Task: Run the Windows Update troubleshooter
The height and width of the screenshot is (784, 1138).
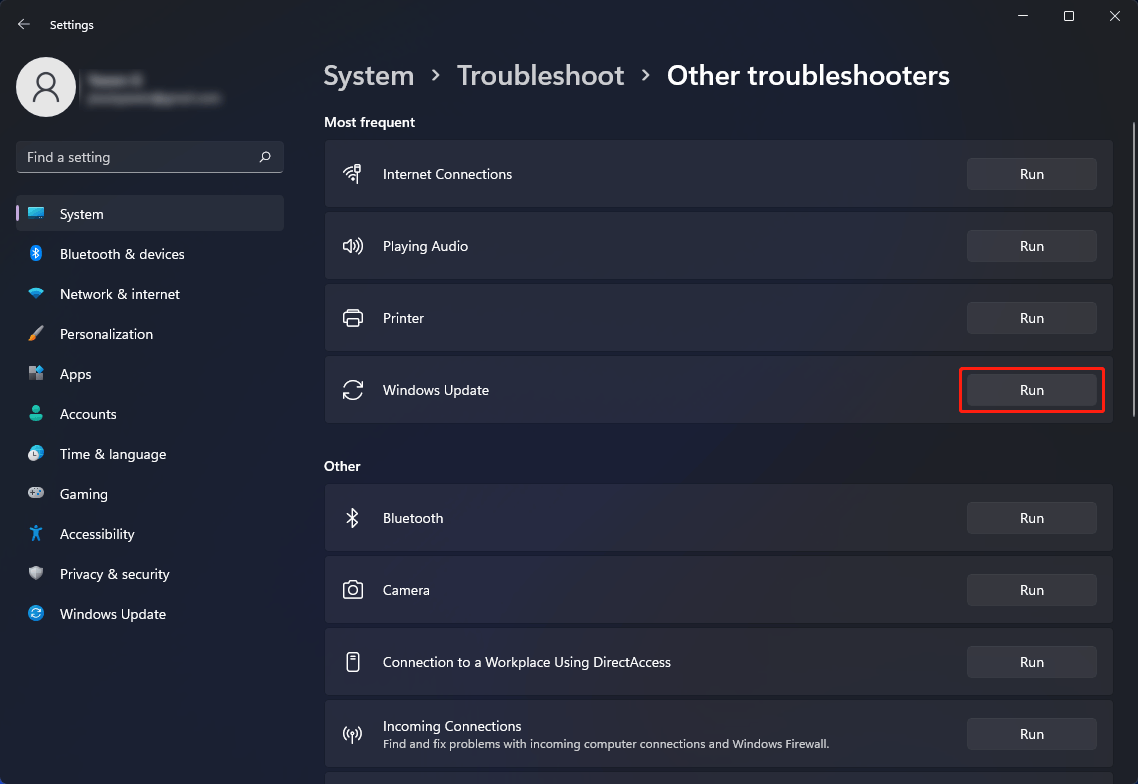Action: [x=1031, y=390]
